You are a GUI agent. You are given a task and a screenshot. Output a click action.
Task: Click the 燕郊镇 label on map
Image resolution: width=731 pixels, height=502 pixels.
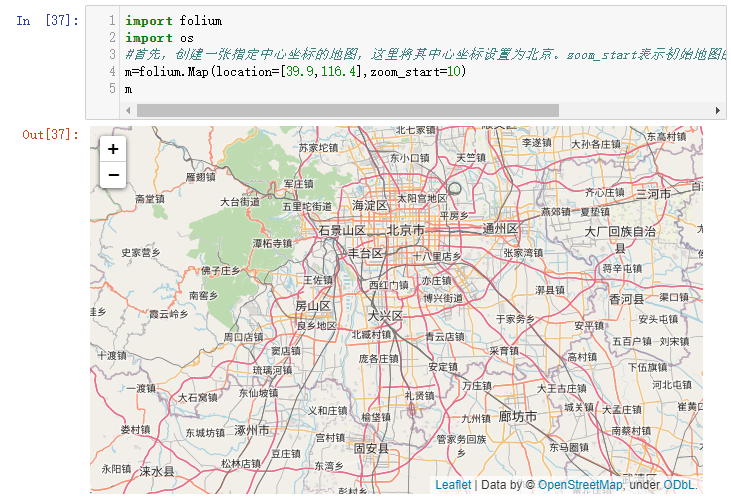coord(556,212)
